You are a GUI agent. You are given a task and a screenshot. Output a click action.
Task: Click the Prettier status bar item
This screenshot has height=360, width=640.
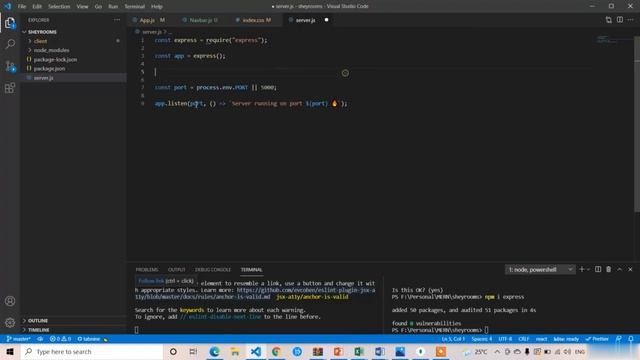point(597,339)
